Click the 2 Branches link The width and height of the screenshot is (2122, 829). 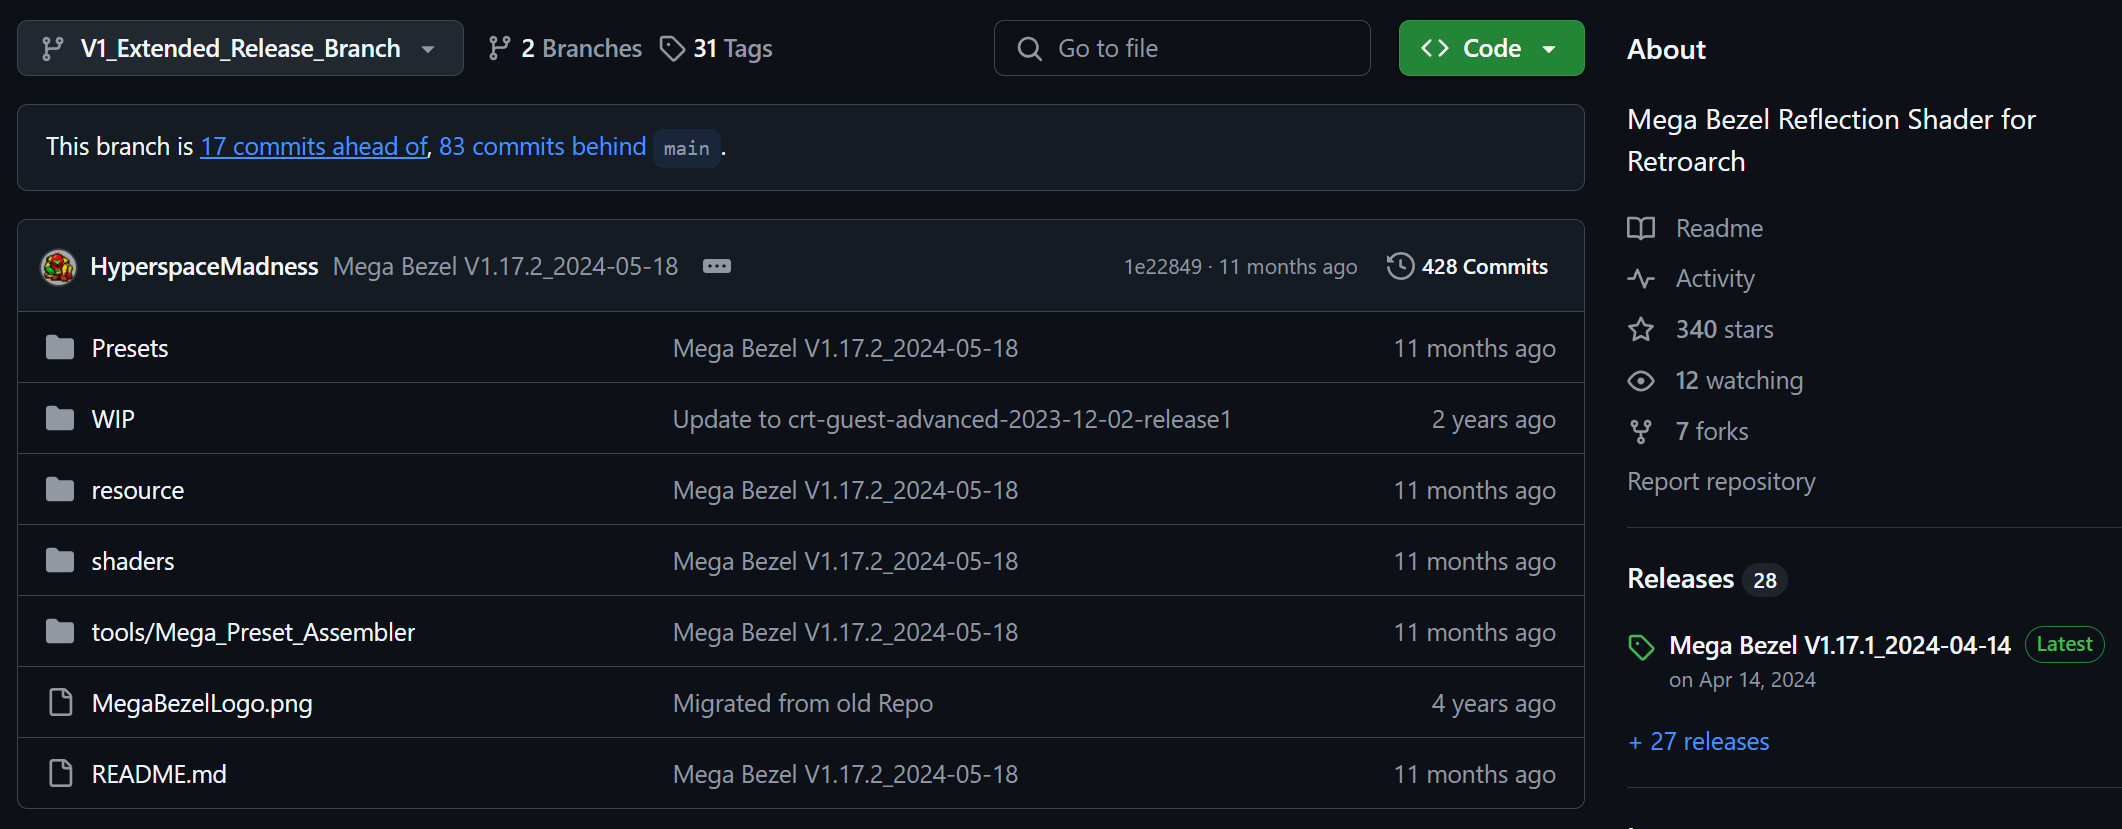click(565, 48)
